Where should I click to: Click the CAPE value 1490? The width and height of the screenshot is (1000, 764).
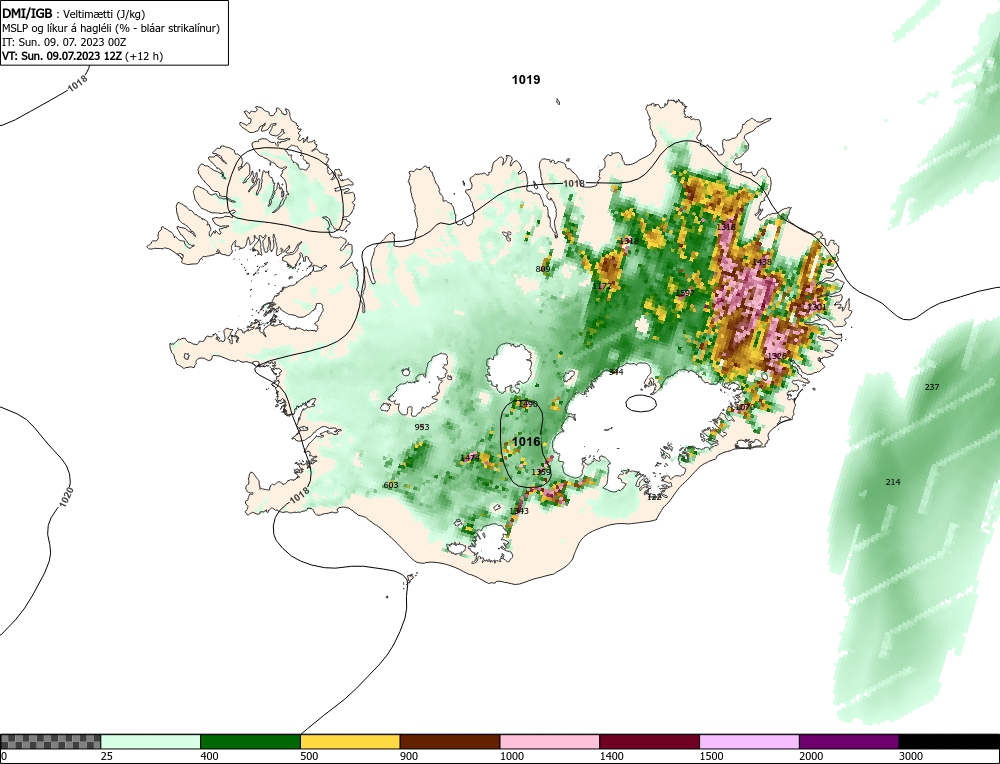coord(528,404)
